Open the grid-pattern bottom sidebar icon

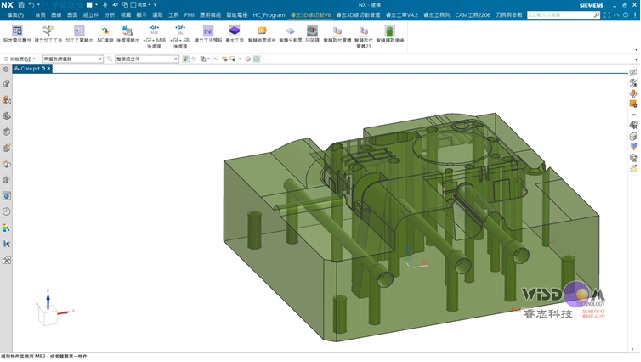pyautogui.click(x=6, y=260)
